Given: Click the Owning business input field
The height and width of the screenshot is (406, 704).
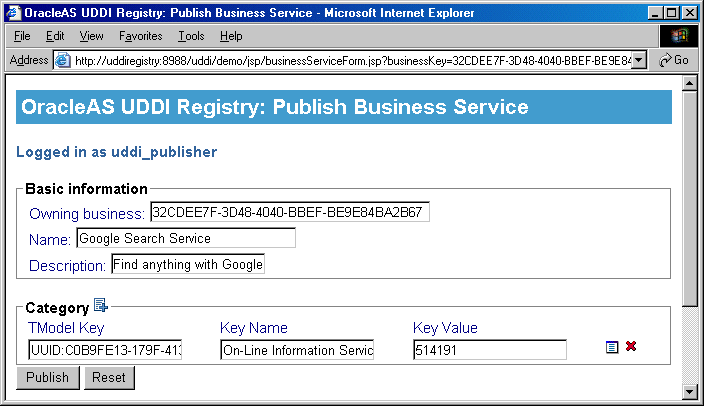Looking at the screenshot, I should point(290,212).
